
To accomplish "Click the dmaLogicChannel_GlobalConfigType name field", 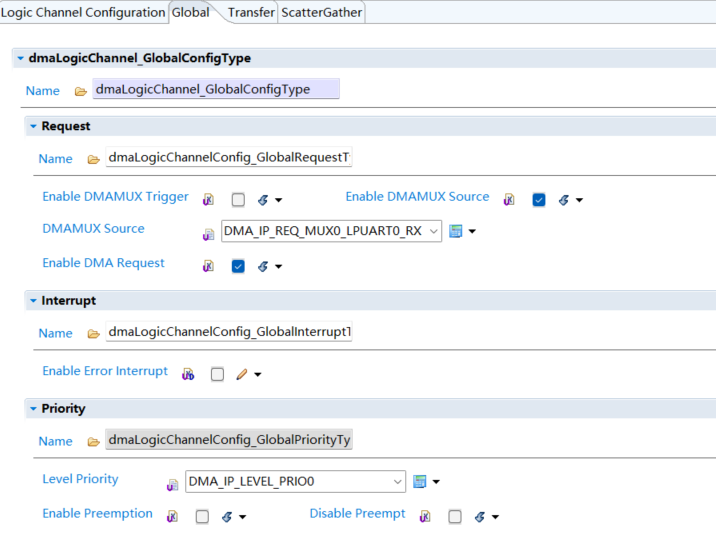I will click(x=216, y=90).
